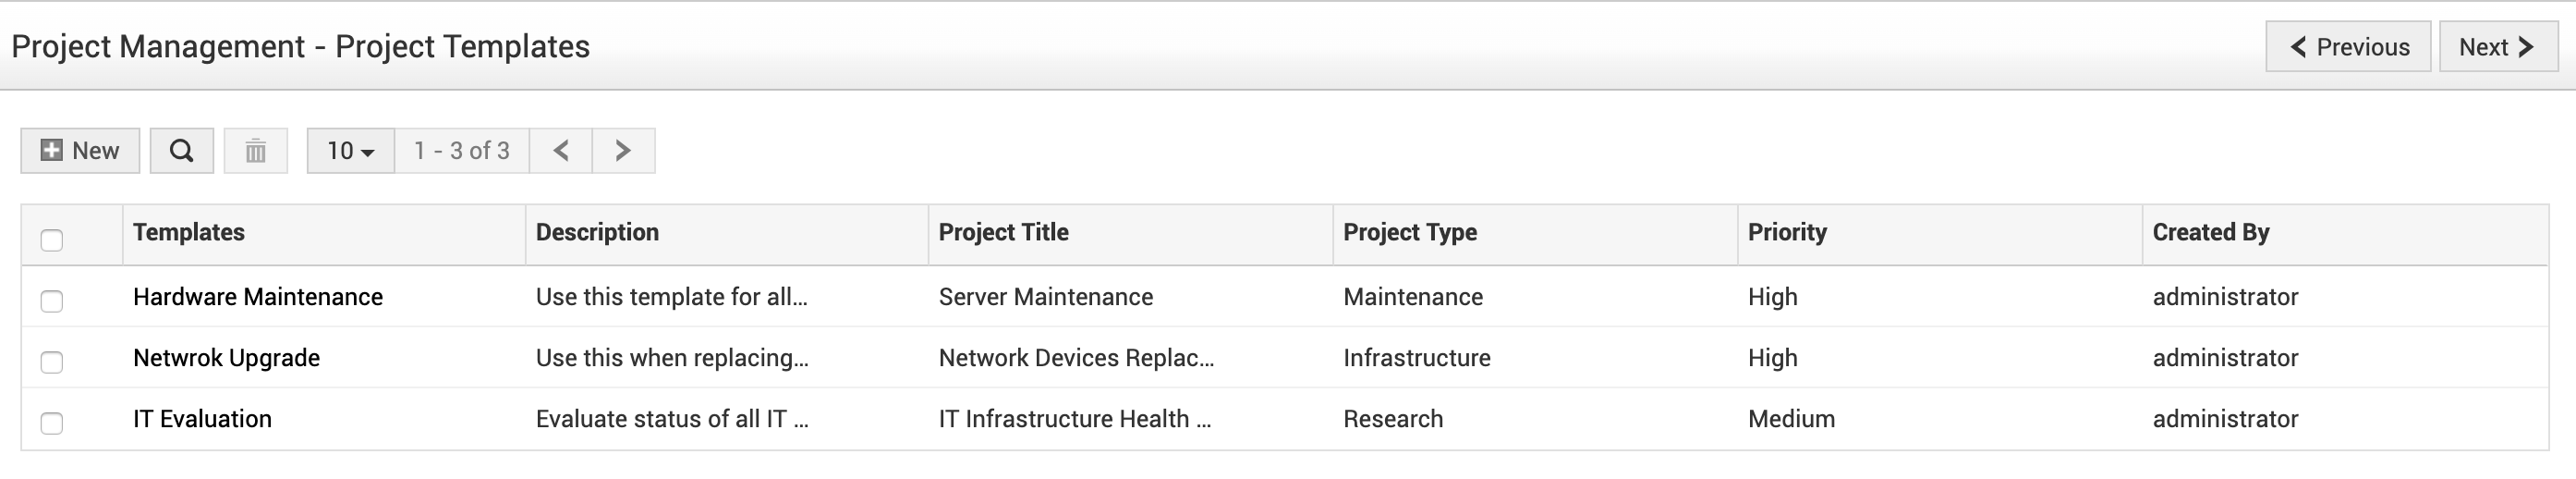
Task: Sort by the Priority column header
Action: click(x=1787, y=232)
